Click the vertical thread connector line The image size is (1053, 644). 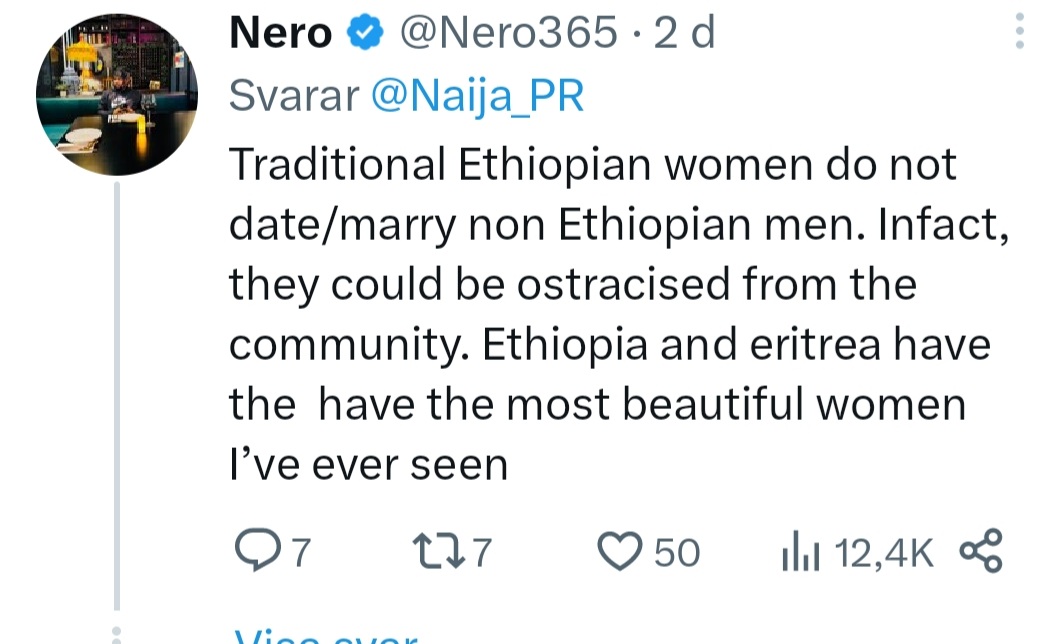(x=117, y=396)
